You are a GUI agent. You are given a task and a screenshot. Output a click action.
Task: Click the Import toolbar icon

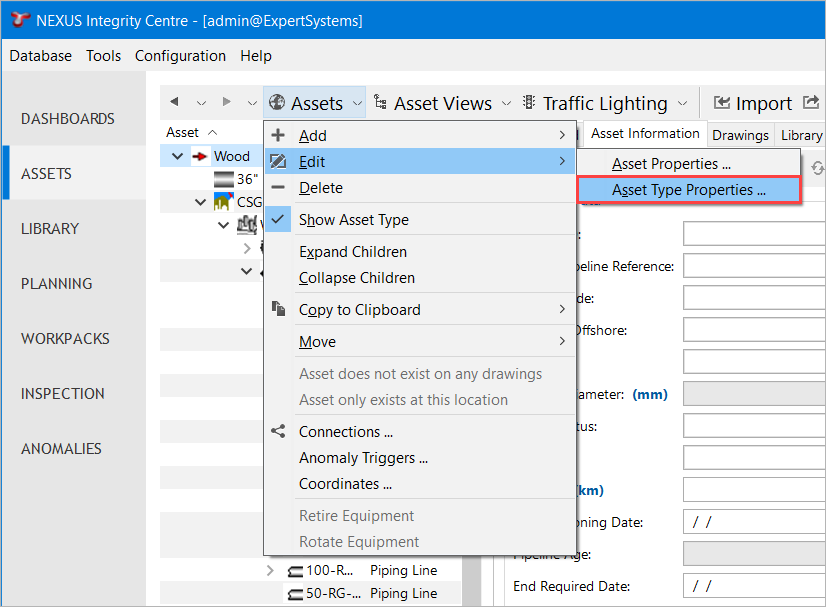click(721, 103)
